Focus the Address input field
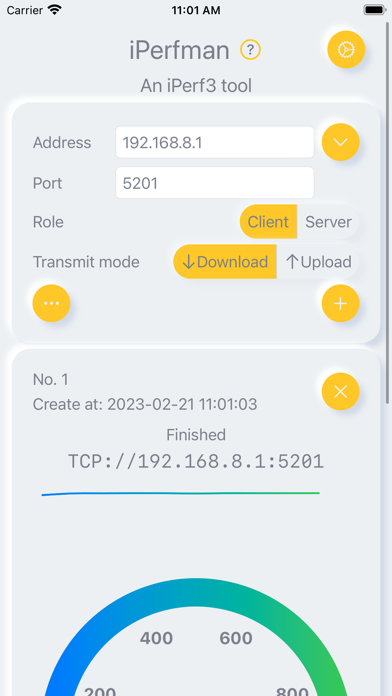This screenshot has width=392, height=696. (215, 142)
